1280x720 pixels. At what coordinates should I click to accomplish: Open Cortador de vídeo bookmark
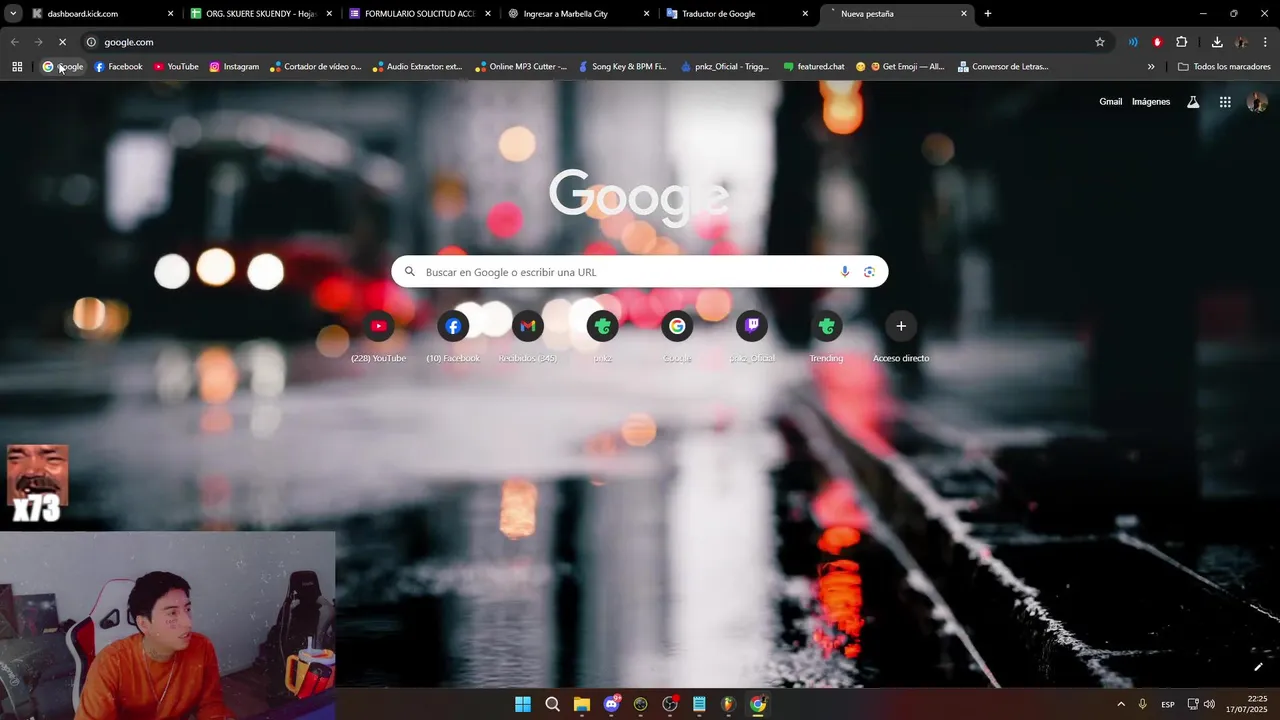click(x=316, y=67)
